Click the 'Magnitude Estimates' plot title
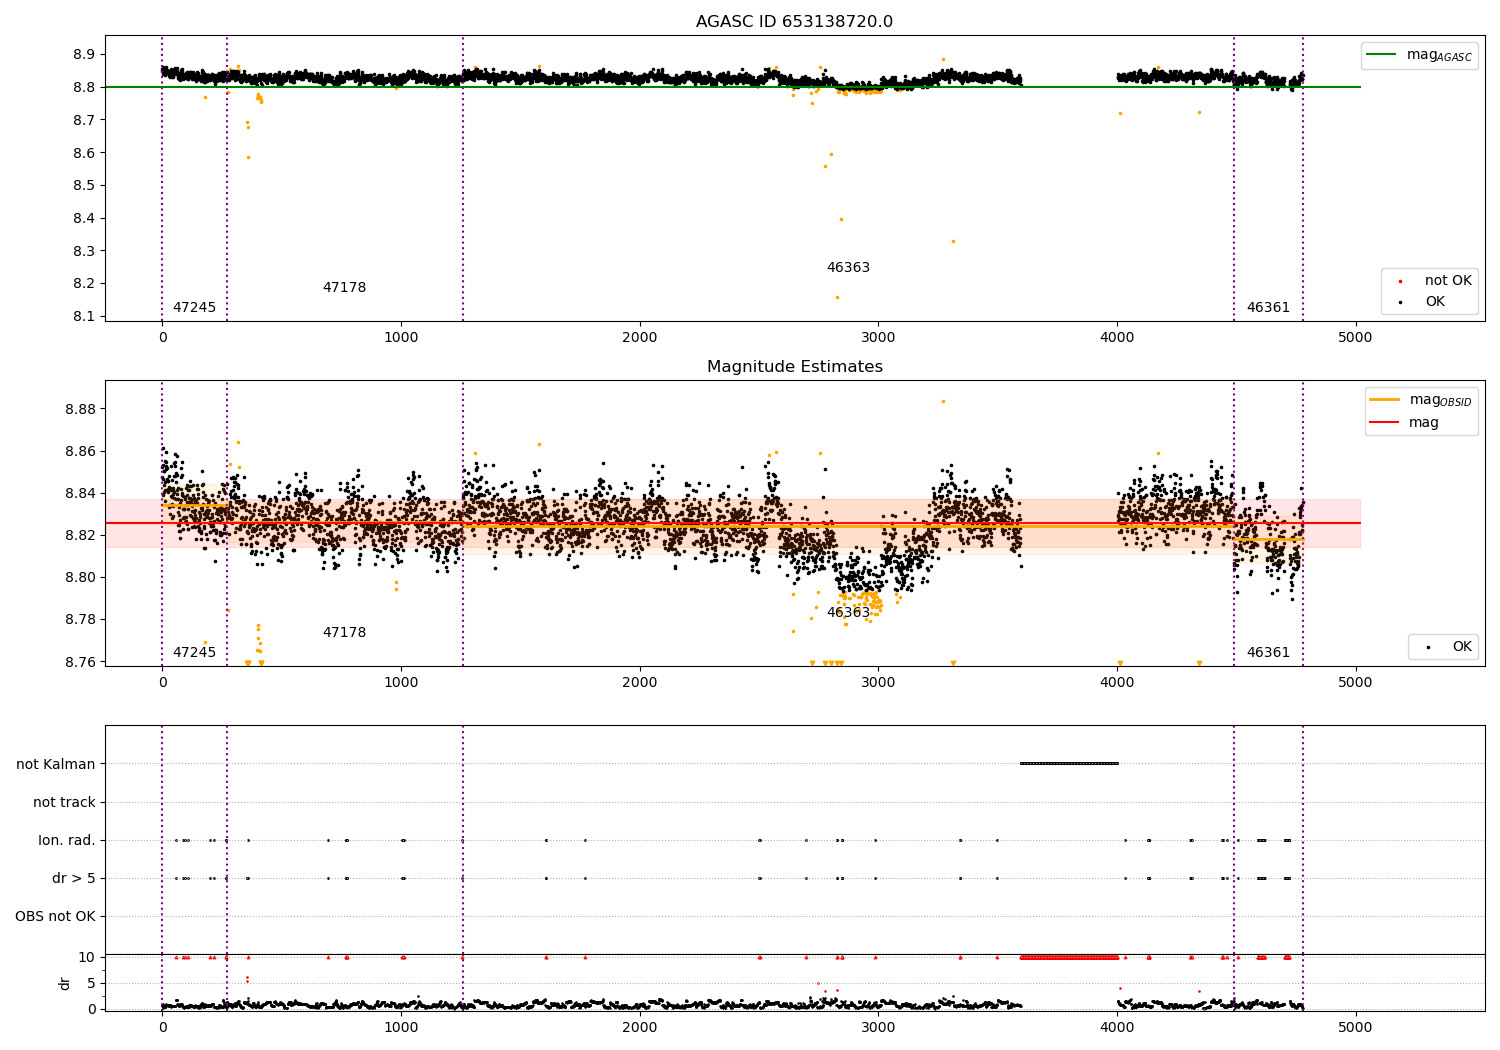Image resolution: width=1500 pixels, height=1050 pixels. tap(794, 367)
